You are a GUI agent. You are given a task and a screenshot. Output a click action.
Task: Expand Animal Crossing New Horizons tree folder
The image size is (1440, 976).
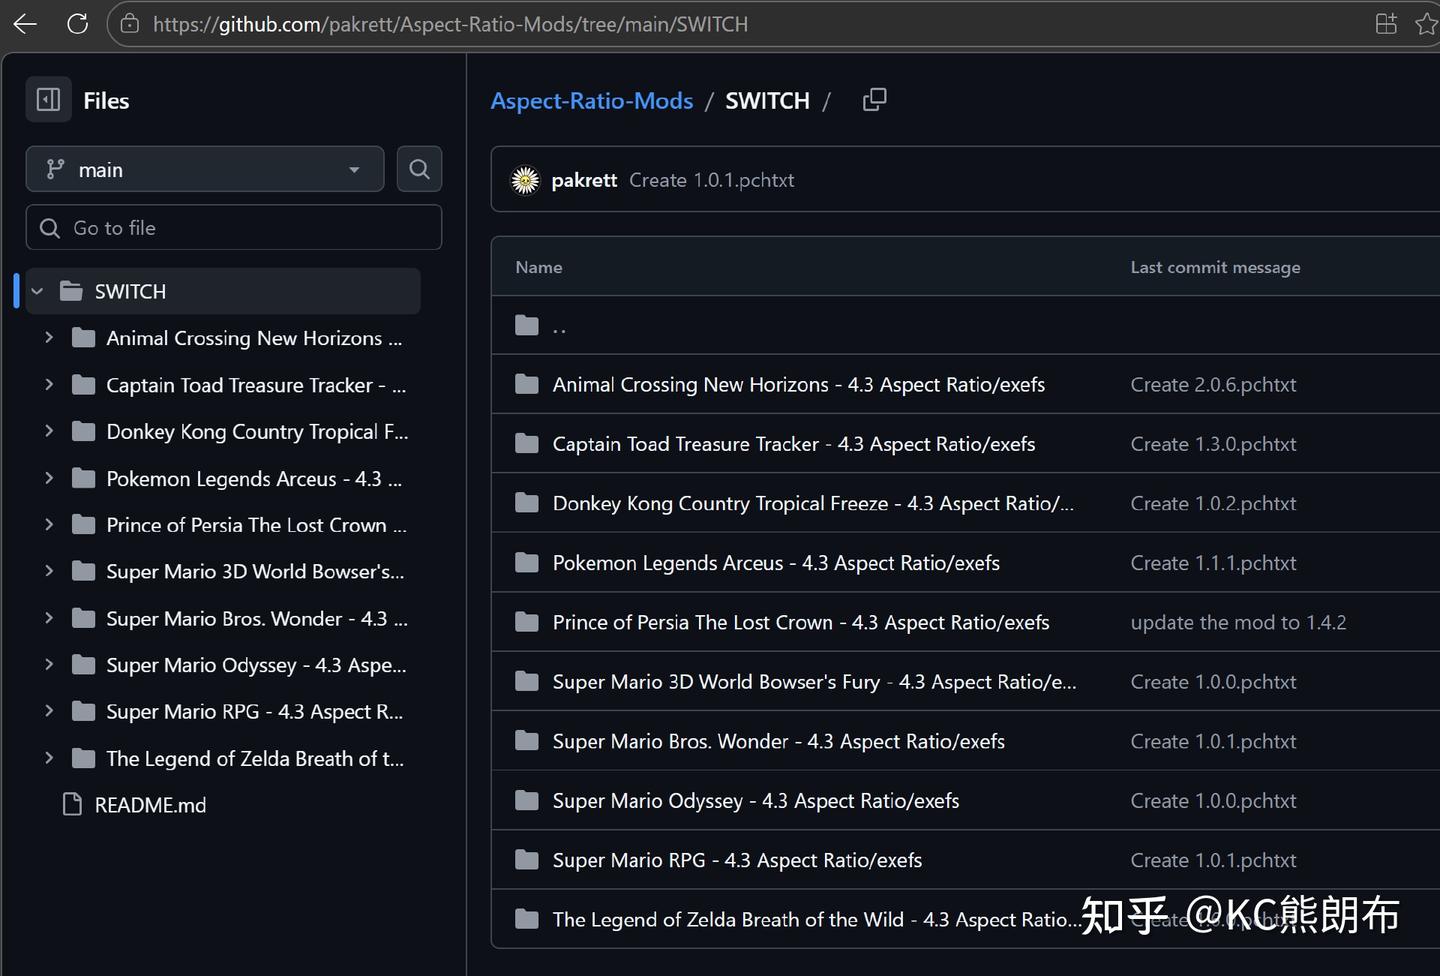click(x=49, y=338)
